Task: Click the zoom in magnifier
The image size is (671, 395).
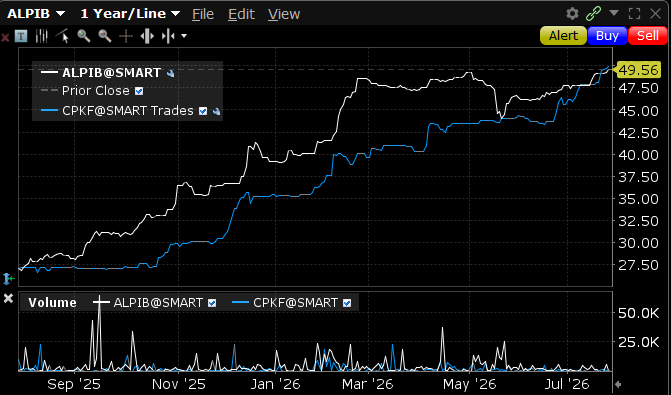Action: [x=83, y=36]
